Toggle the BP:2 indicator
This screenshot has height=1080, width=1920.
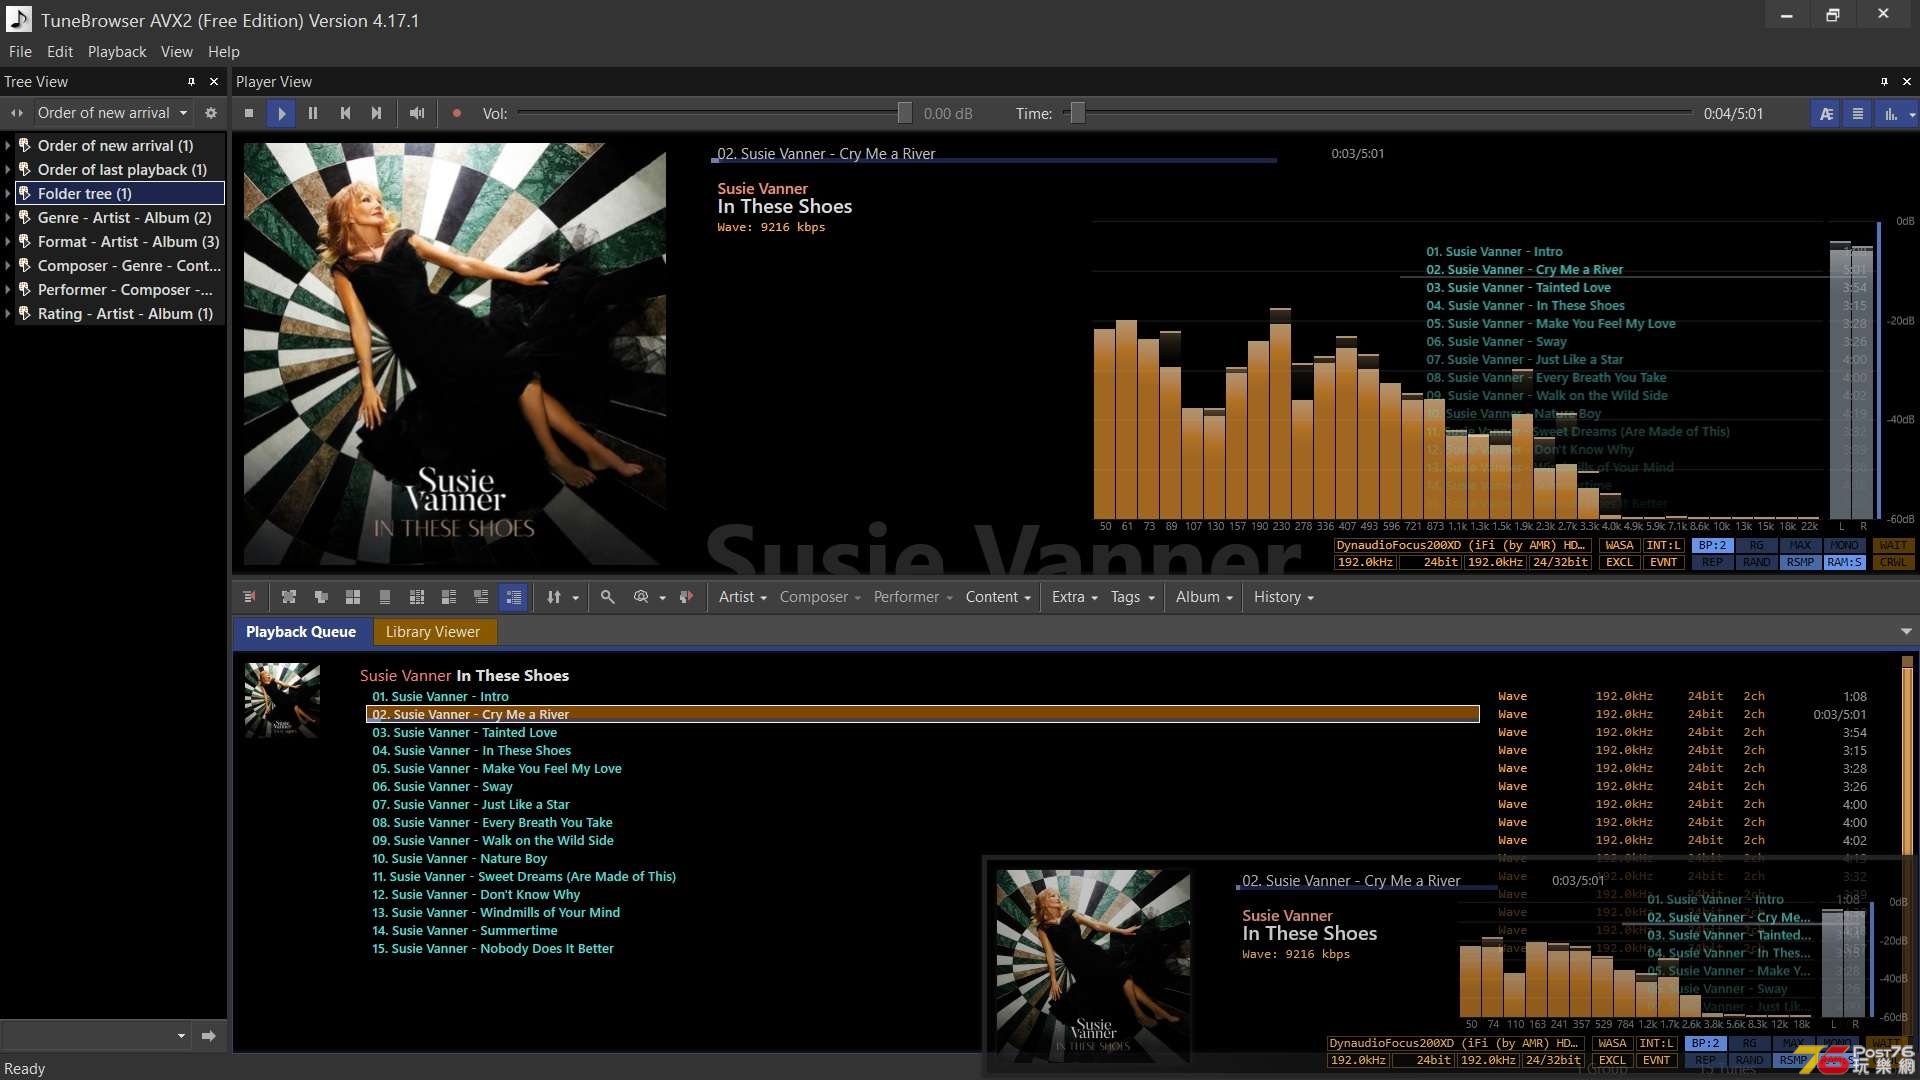[x=1712, y=545]
